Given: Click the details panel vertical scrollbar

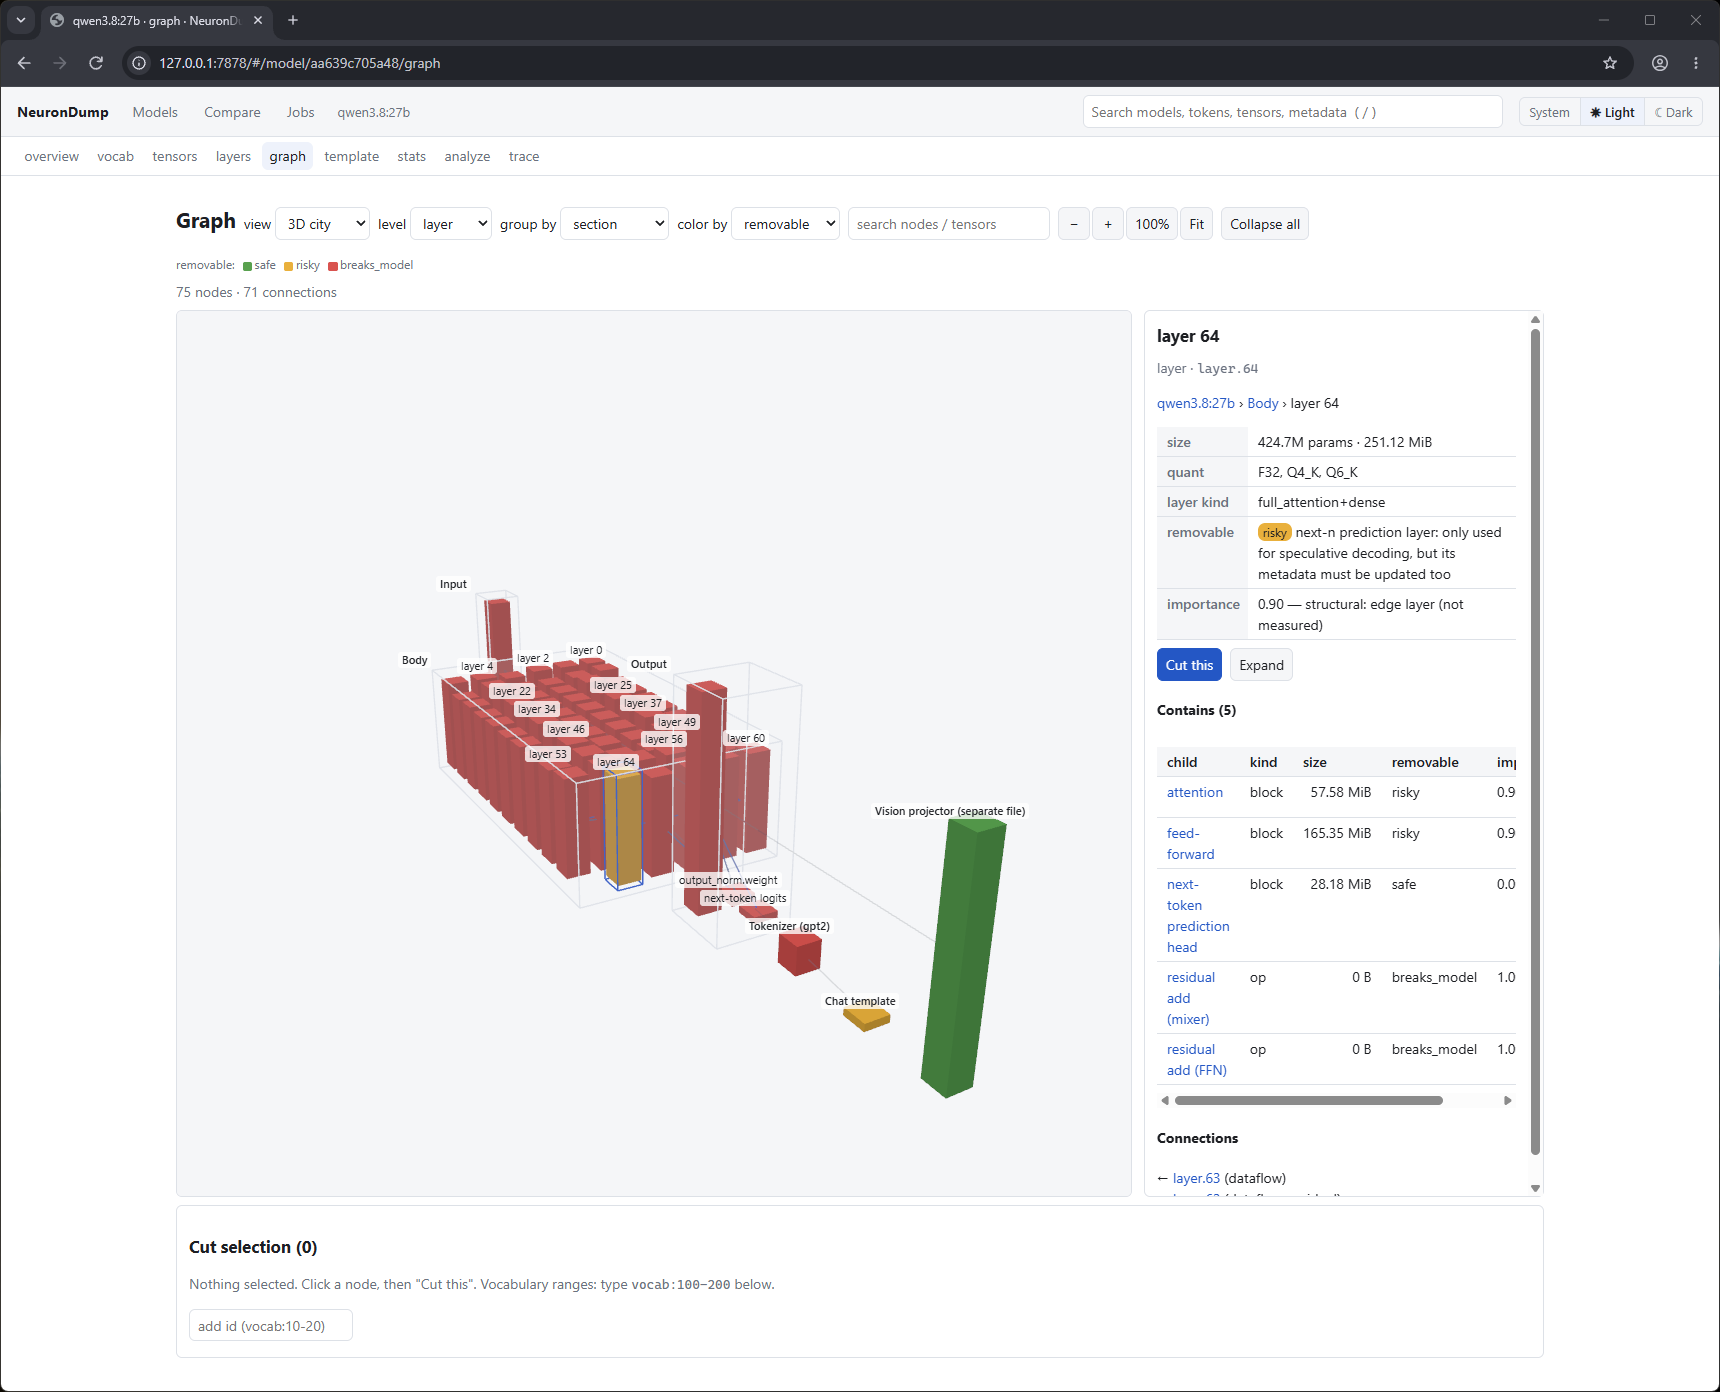Looking at the screenshot, I should pos(1535,740).
